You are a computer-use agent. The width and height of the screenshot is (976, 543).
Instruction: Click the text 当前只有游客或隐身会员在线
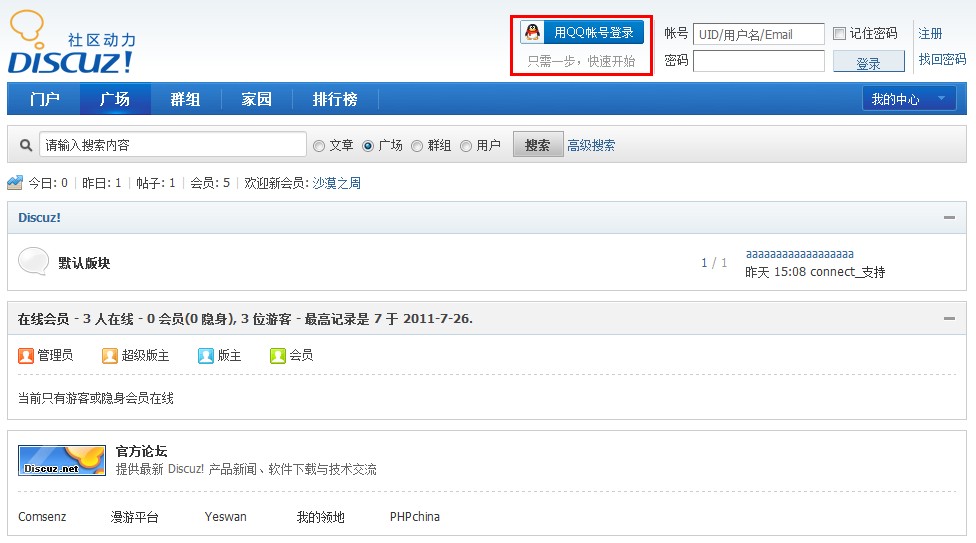(95, 399)
